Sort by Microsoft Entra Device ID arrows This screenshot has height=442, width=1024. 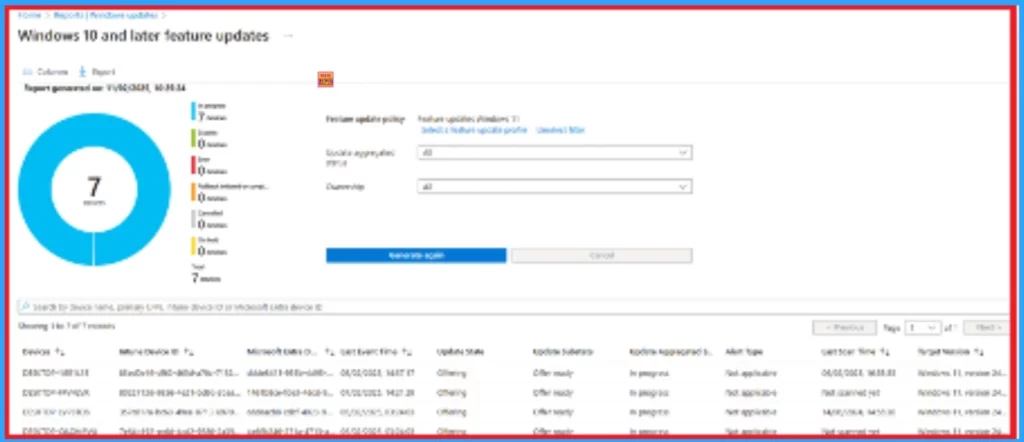point(330,352)
